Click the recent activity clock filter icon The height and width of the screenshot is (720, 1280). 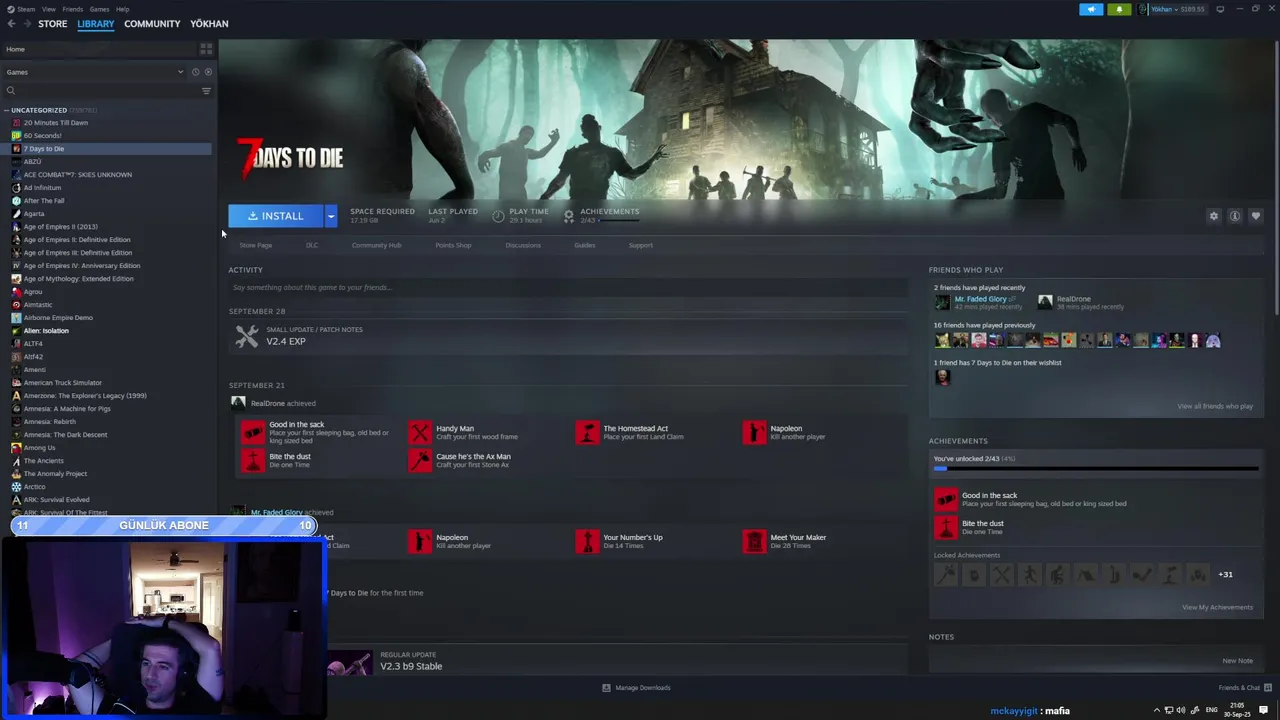click(x=195, y=72)
